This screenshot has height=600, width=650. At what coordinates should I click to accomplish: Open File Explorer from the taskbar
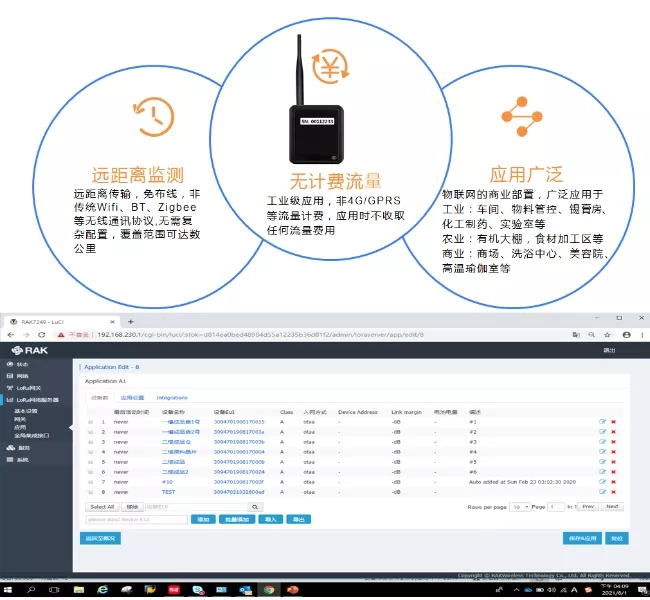tap(79, 589)
